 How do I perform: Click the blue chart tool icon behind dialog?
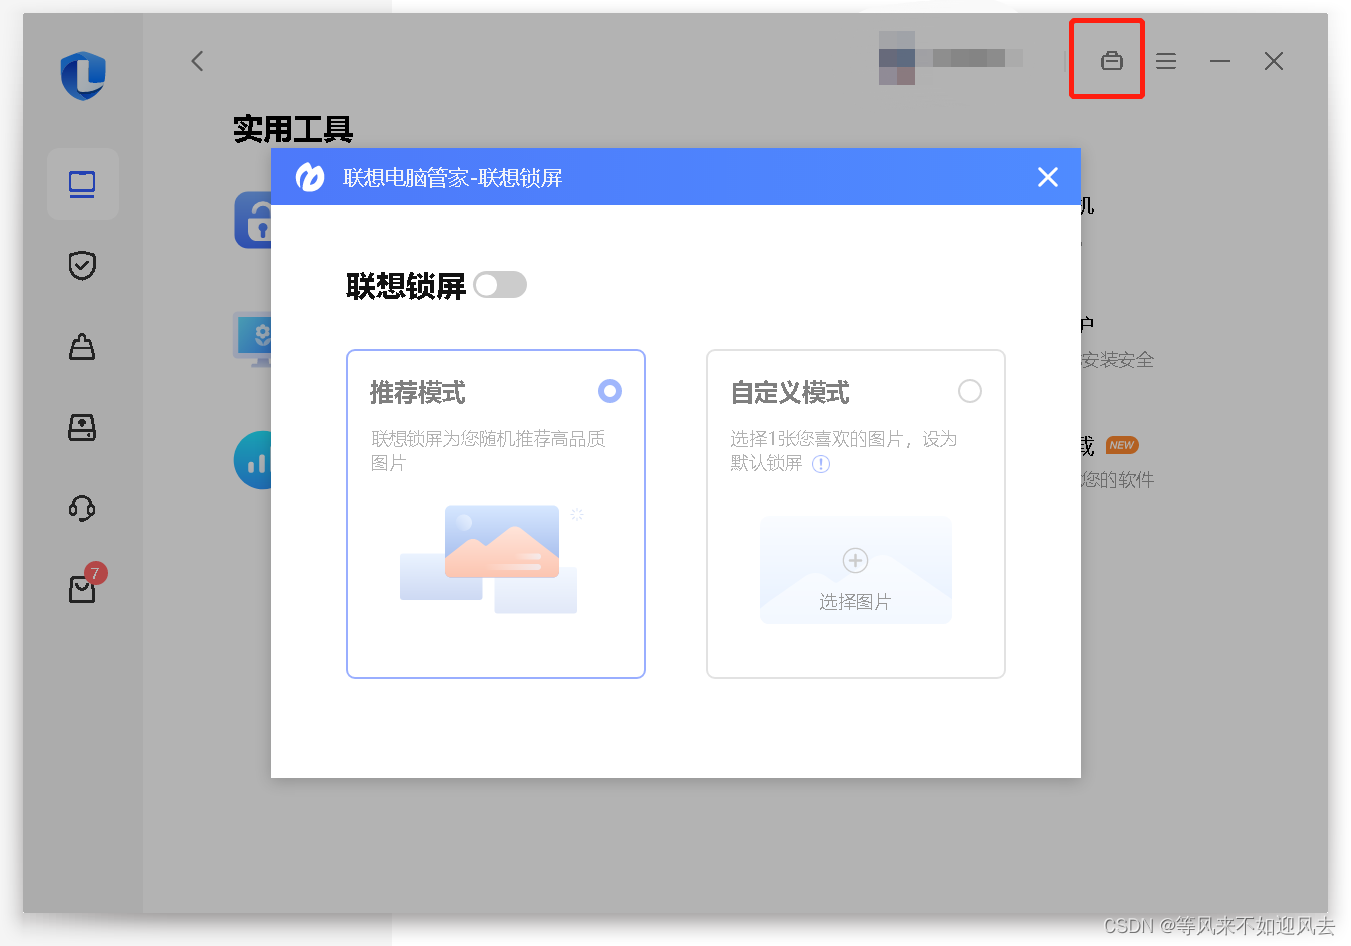pyautogui.click(x=253, y=460)
